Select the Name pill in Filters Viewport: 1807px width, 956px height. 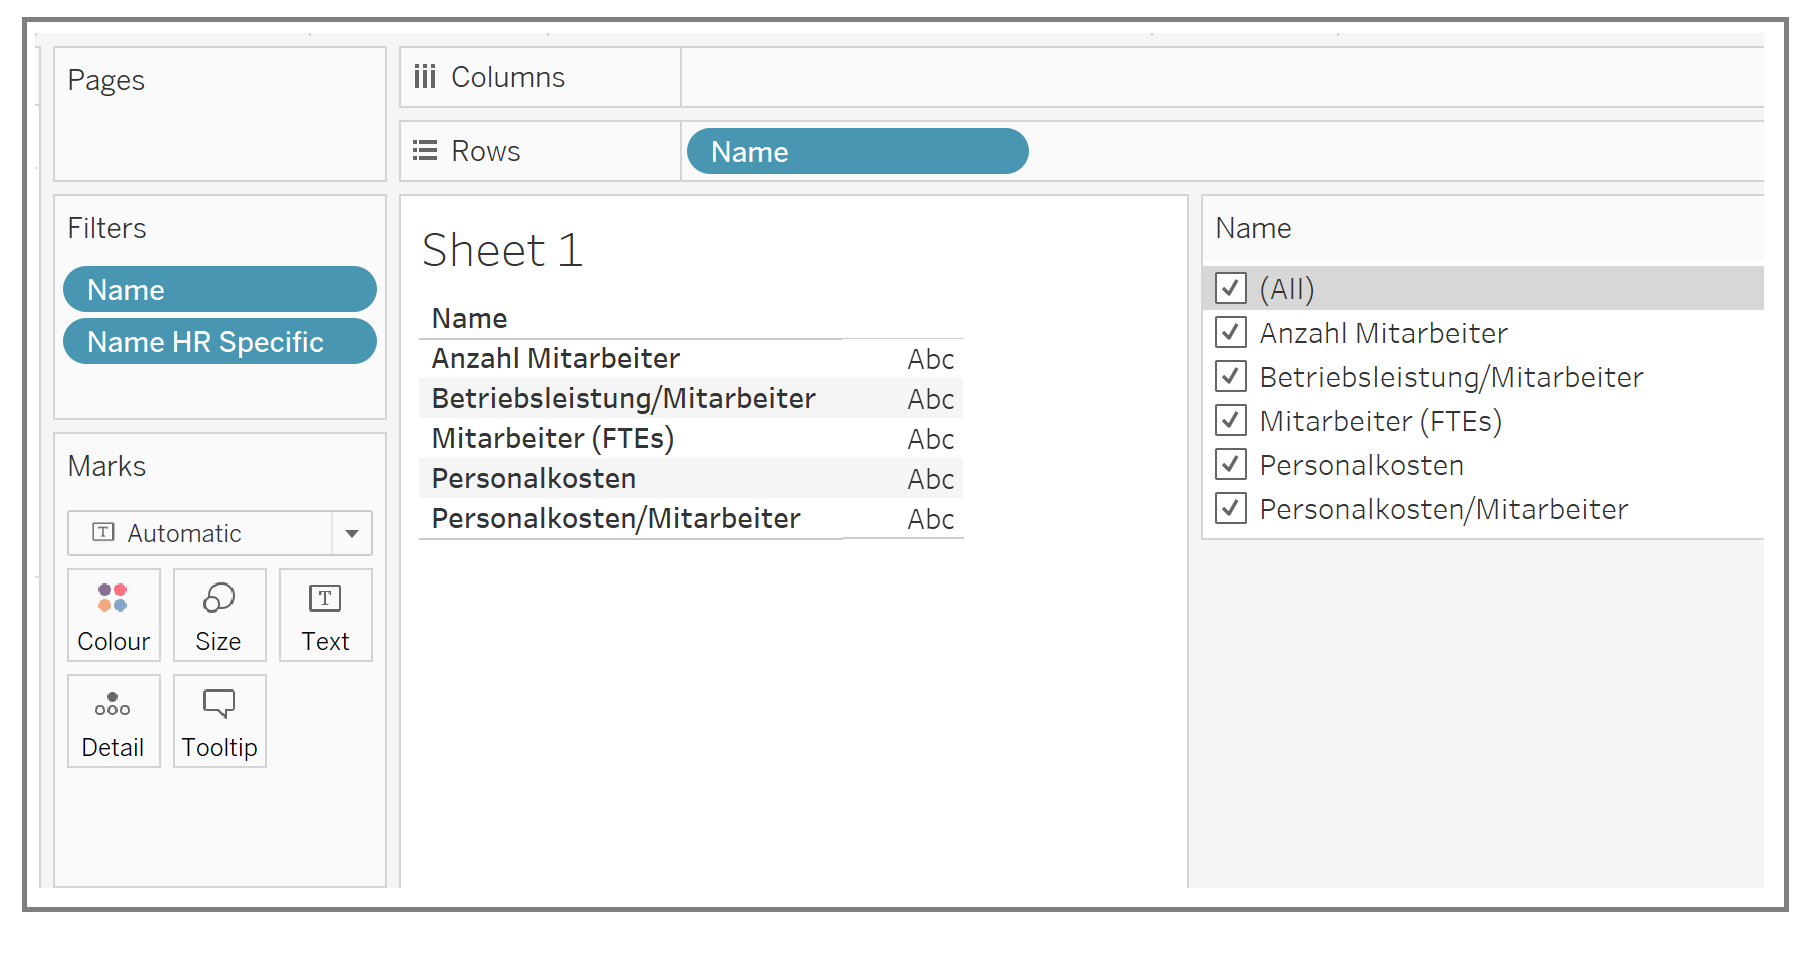[219, 289]
